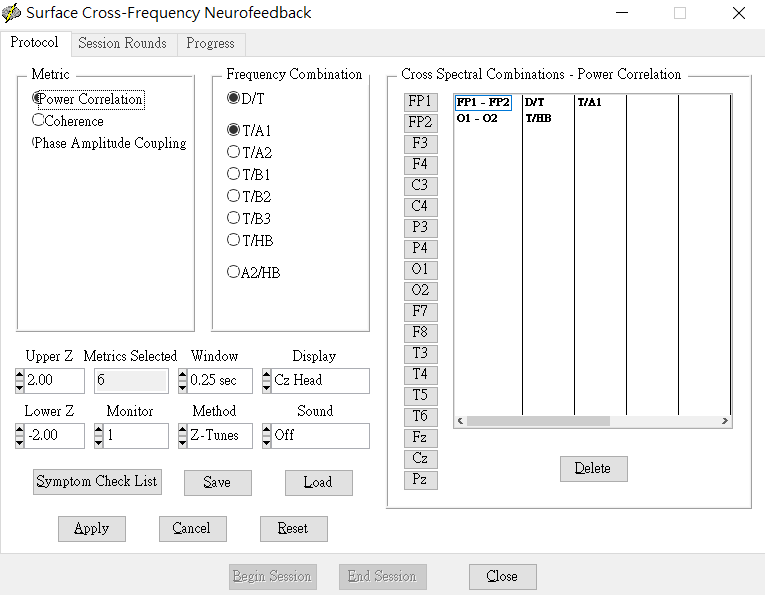765x595 pixels.
Task: Choose the T/A1 frequency combination
Action: tap(249, 130)
